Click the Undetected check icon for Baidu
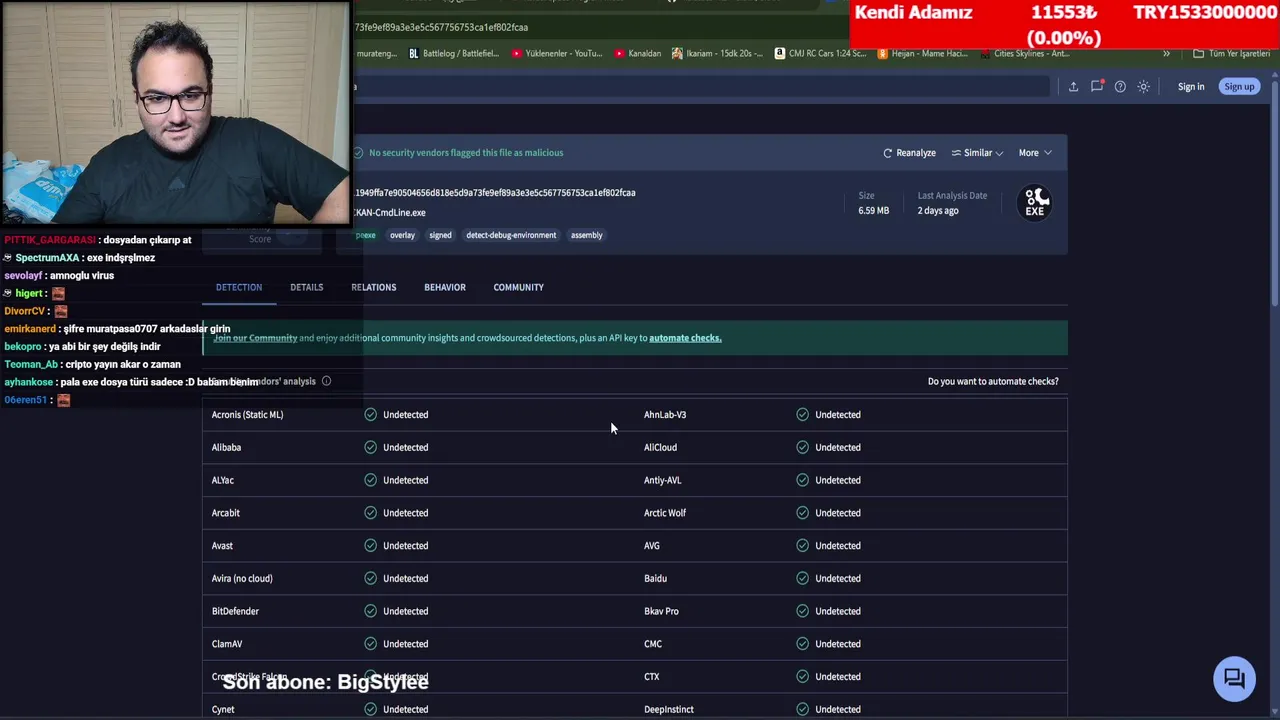Image resolution: width=1280 pixels, height=720 pixels. 802,578
